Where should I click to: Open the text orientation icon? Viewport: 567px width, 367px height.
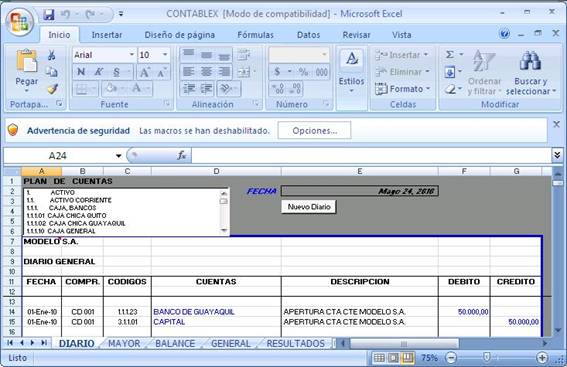pyautogui.click(x=227, y=89)
